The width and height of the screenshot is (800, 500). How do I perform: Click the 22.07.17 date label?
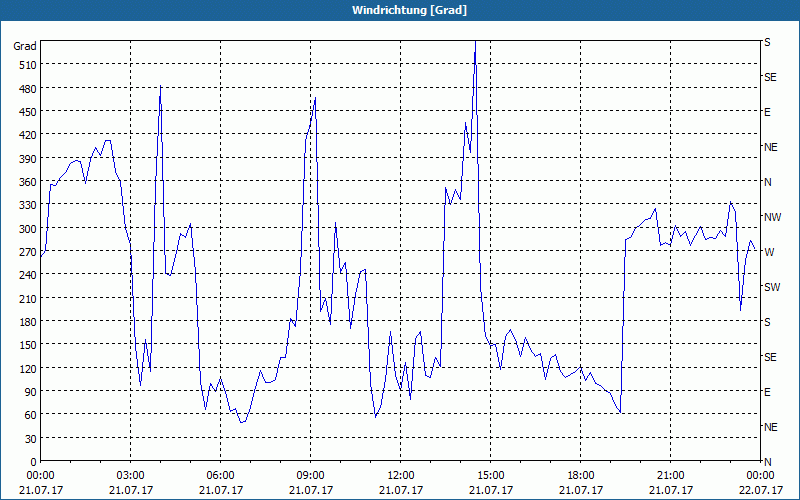click(x=760, y=490)
